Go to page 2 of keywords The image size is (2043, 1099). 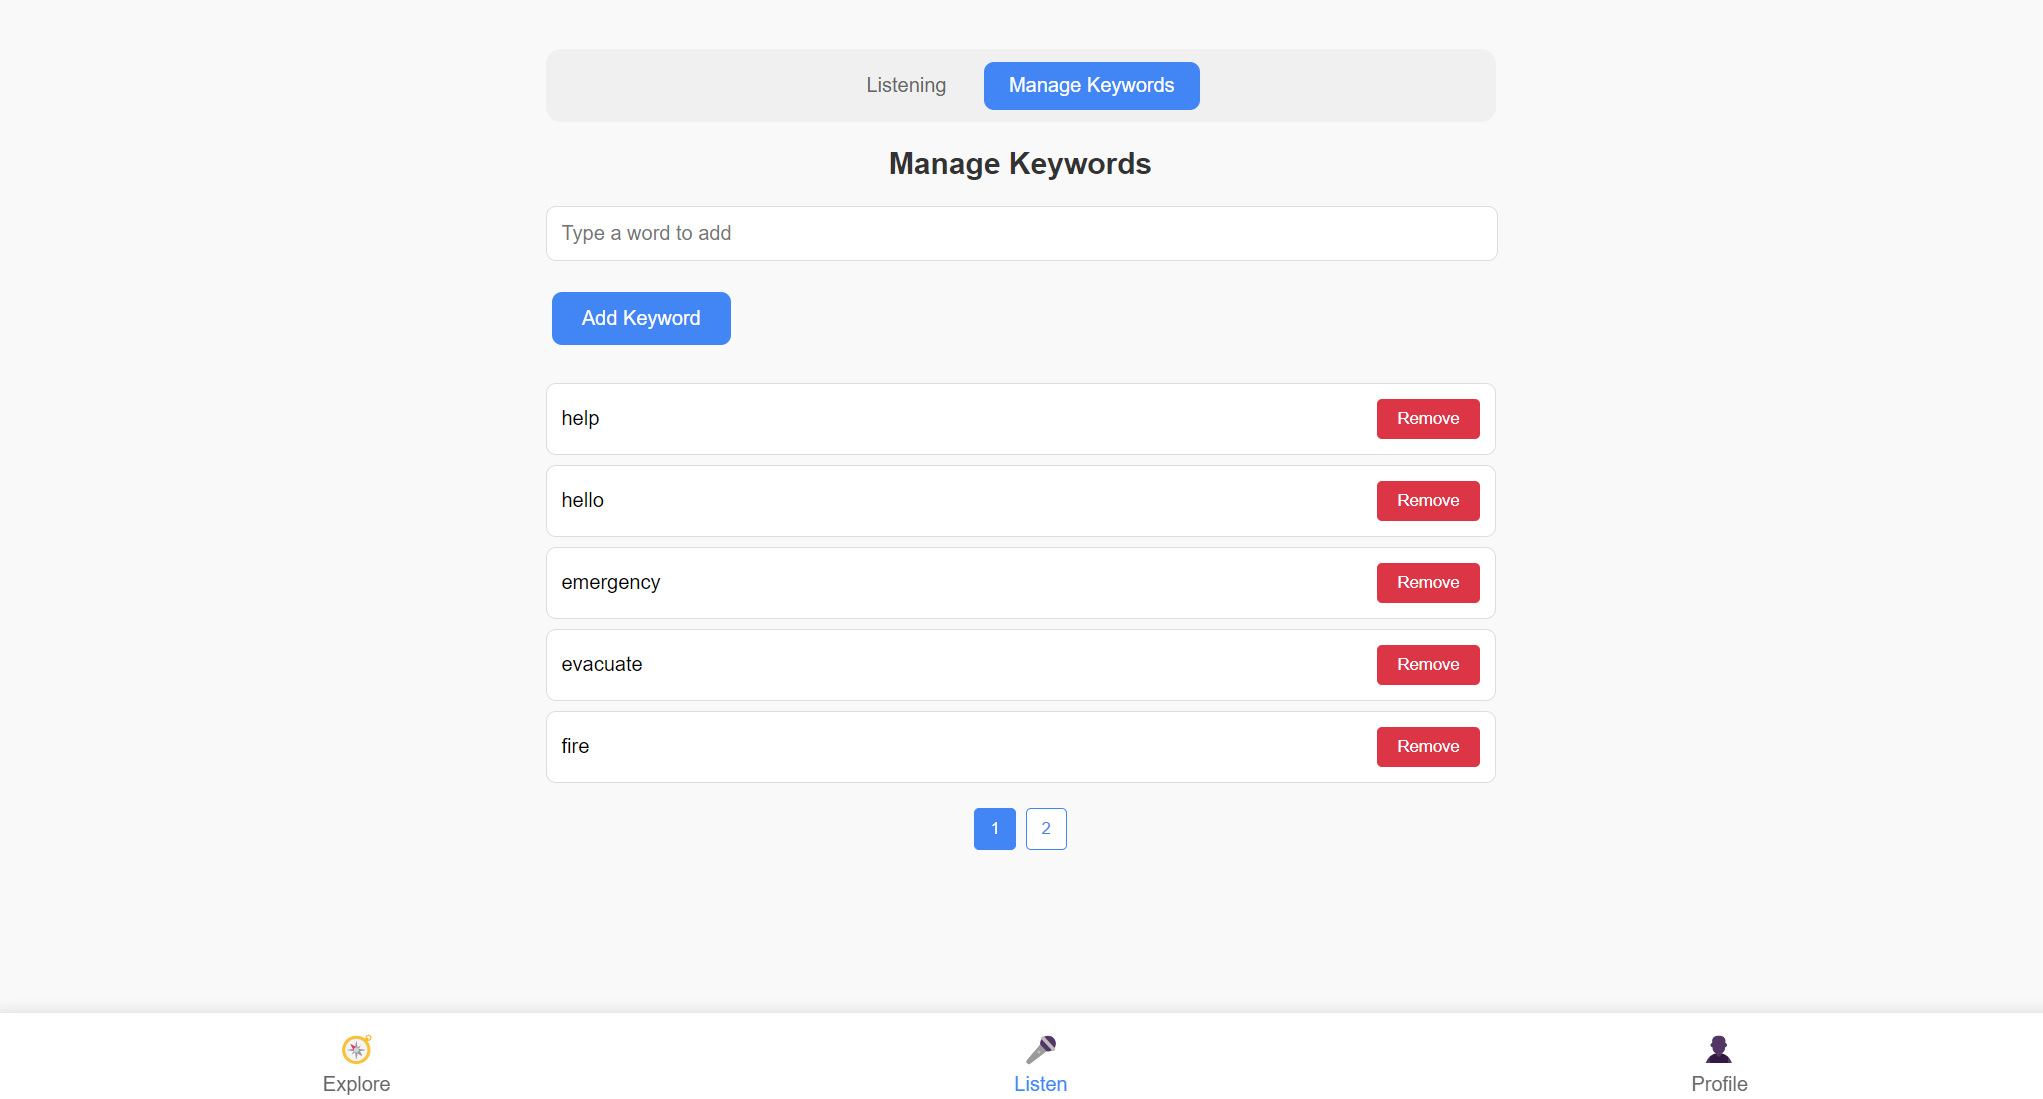pyautogui.click(x=1045, y=829)
